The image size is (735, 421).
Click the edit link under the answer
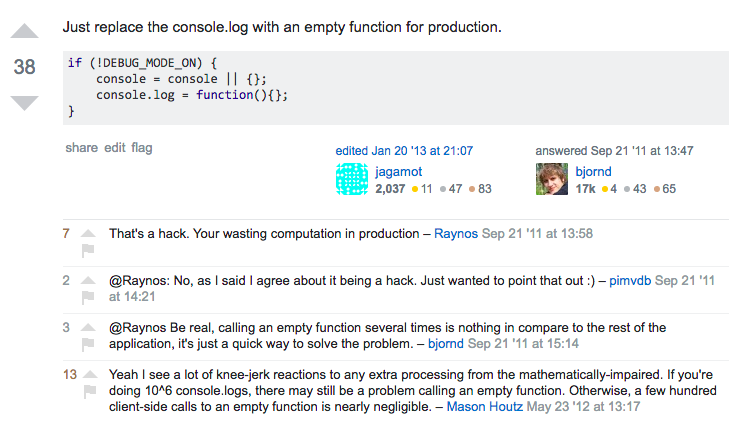tap(115, 148)
